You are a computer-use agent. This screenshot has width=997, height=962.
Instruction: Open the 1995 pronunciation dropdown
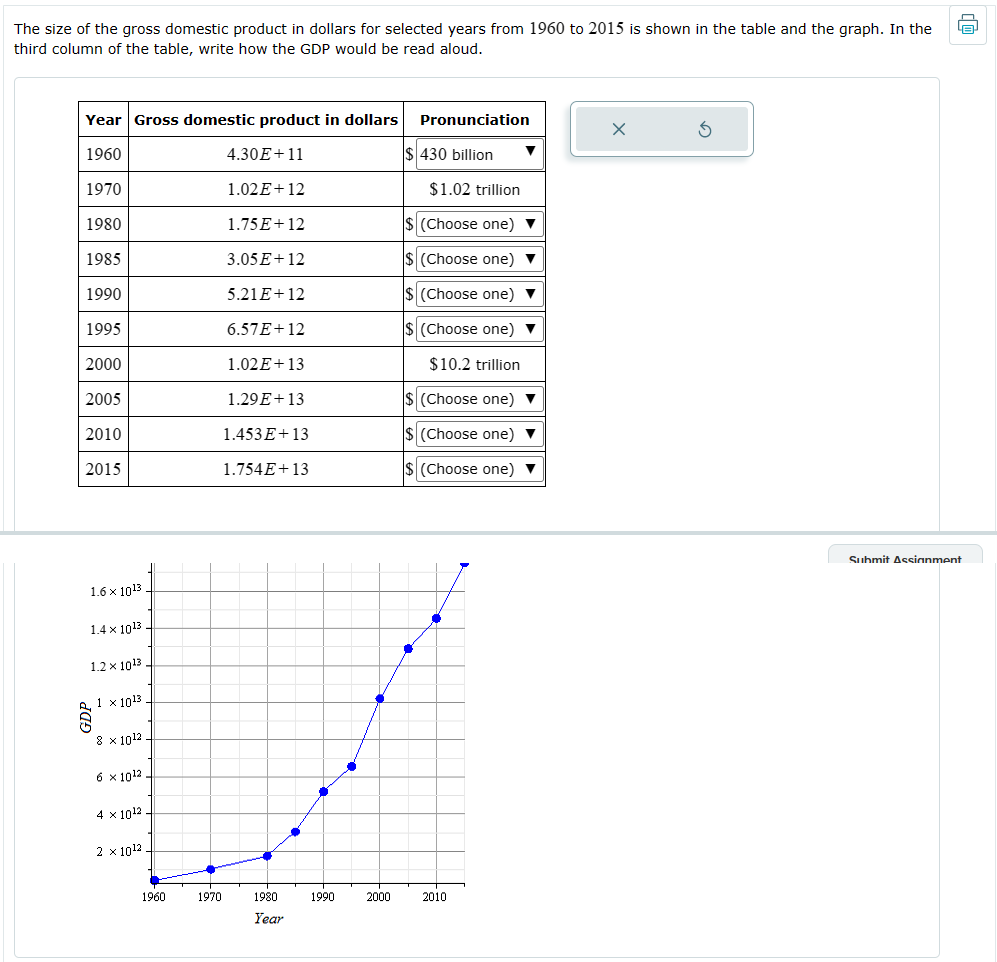[x=480, y=329]
